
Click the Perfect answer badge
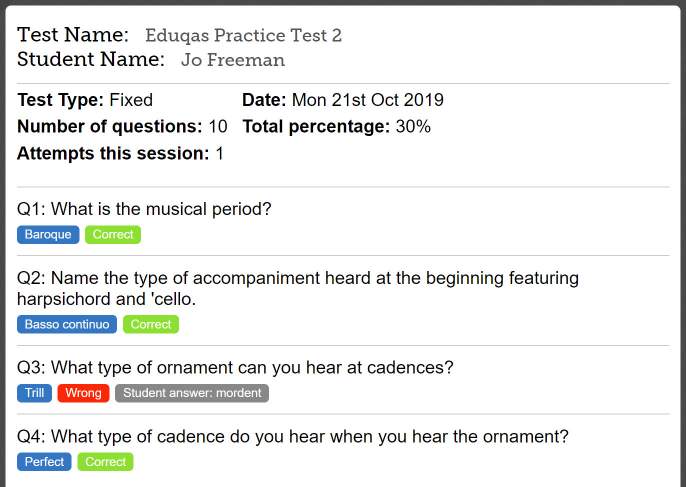tap(44, 462)
